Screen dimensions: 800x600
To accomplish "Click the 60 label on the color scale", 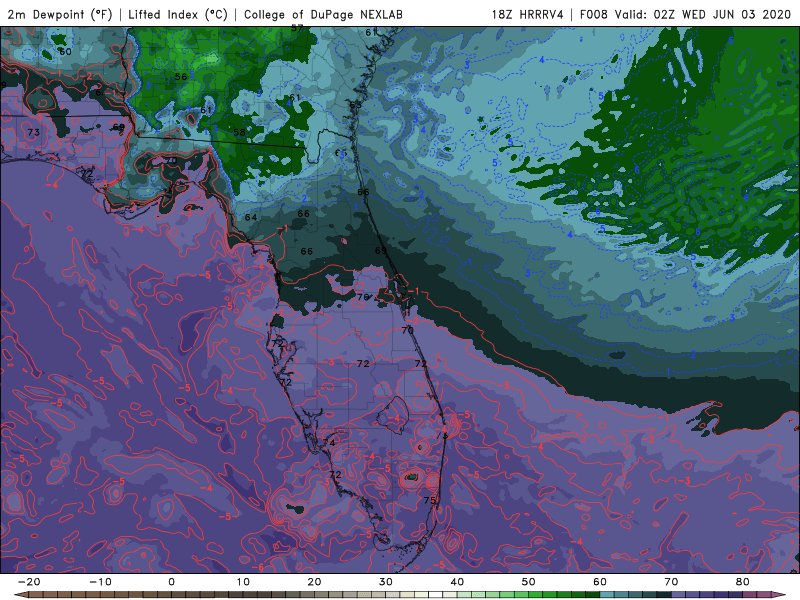I will pyautogui.click(x=600, y=582).
